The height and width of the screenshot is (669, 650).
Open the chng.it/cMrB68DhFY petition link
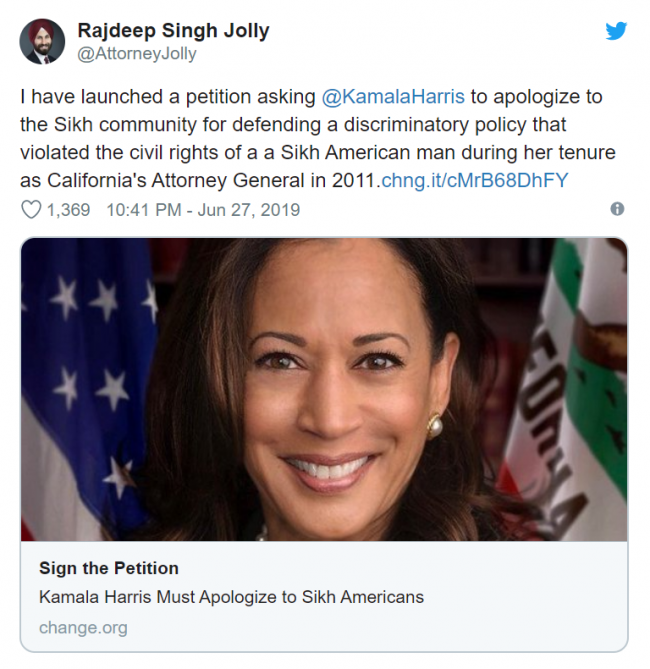(475, 180)
